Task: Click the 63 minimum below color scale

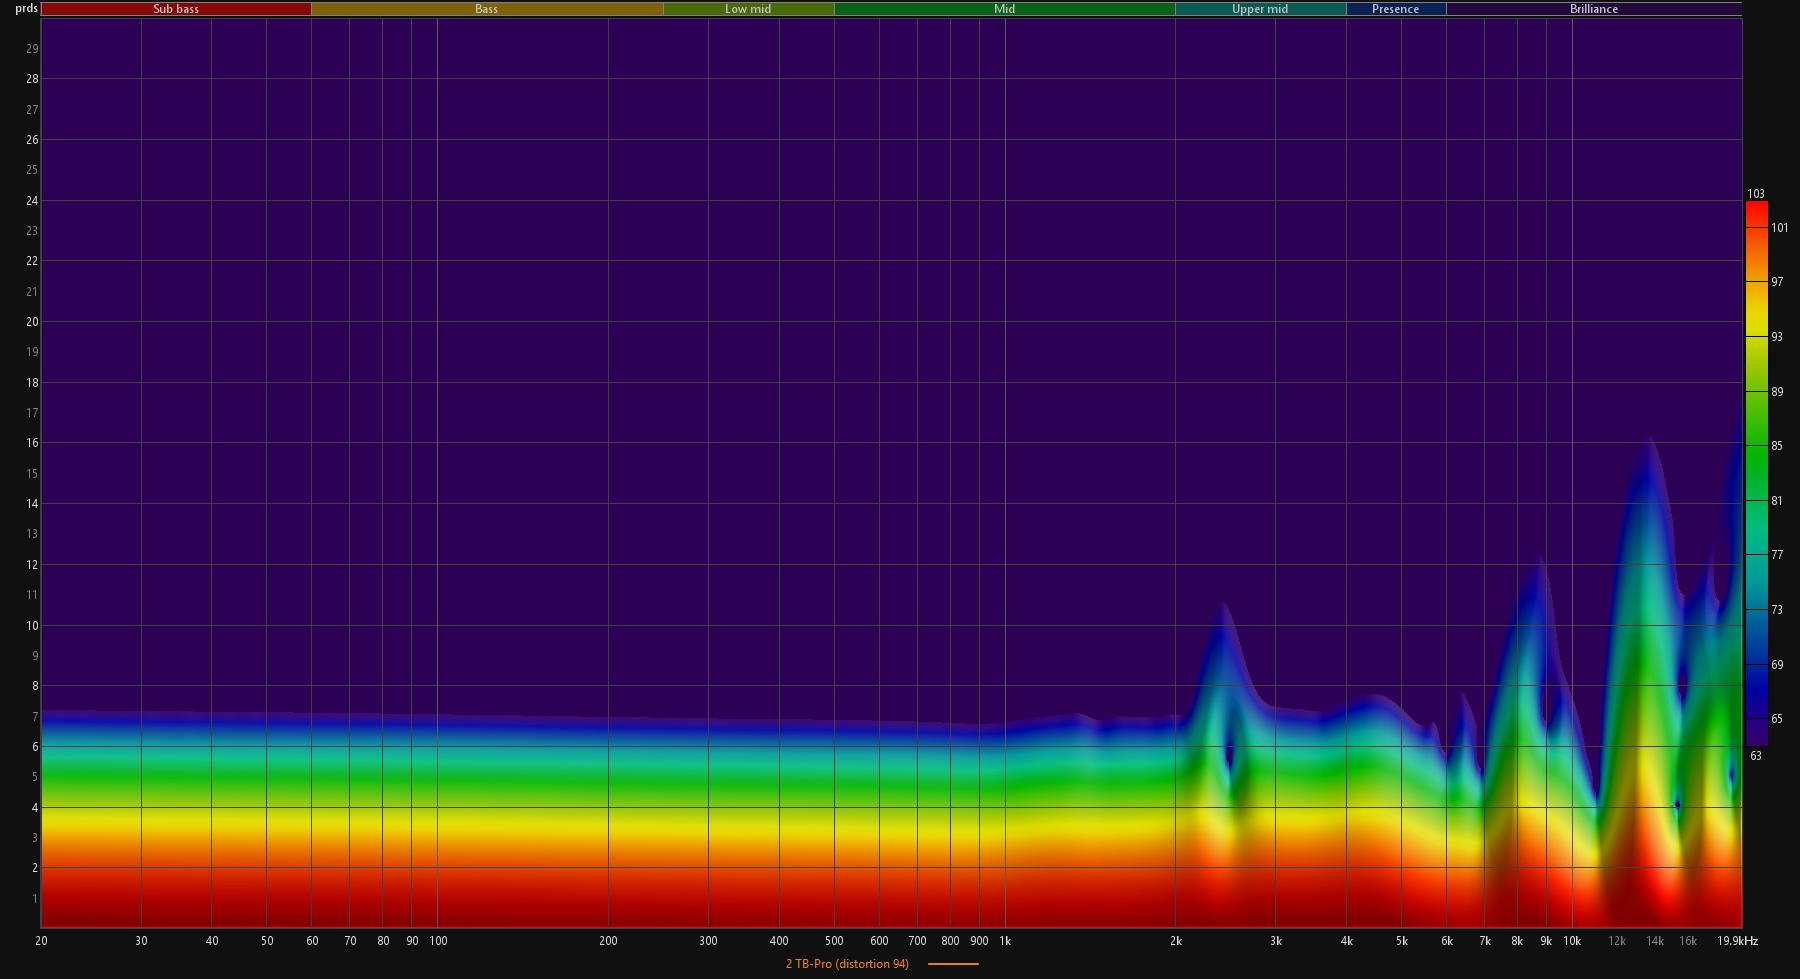Action: tap(1756, 756)
